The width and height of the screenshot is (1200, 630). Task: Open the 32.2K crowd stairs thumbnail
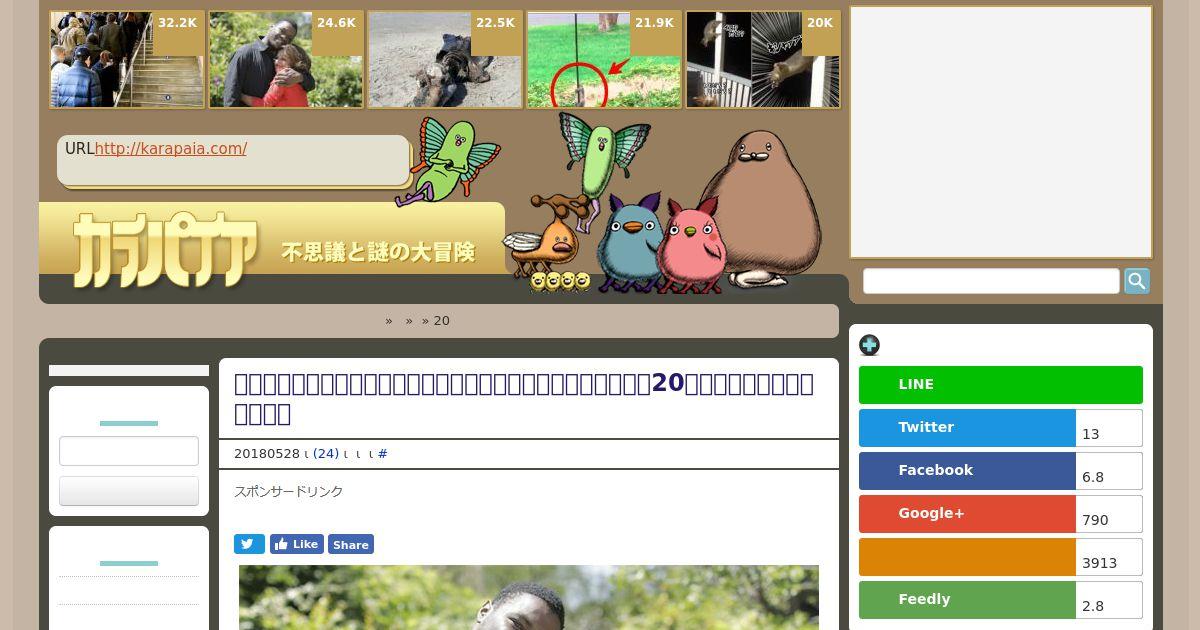tap(127, 60)
